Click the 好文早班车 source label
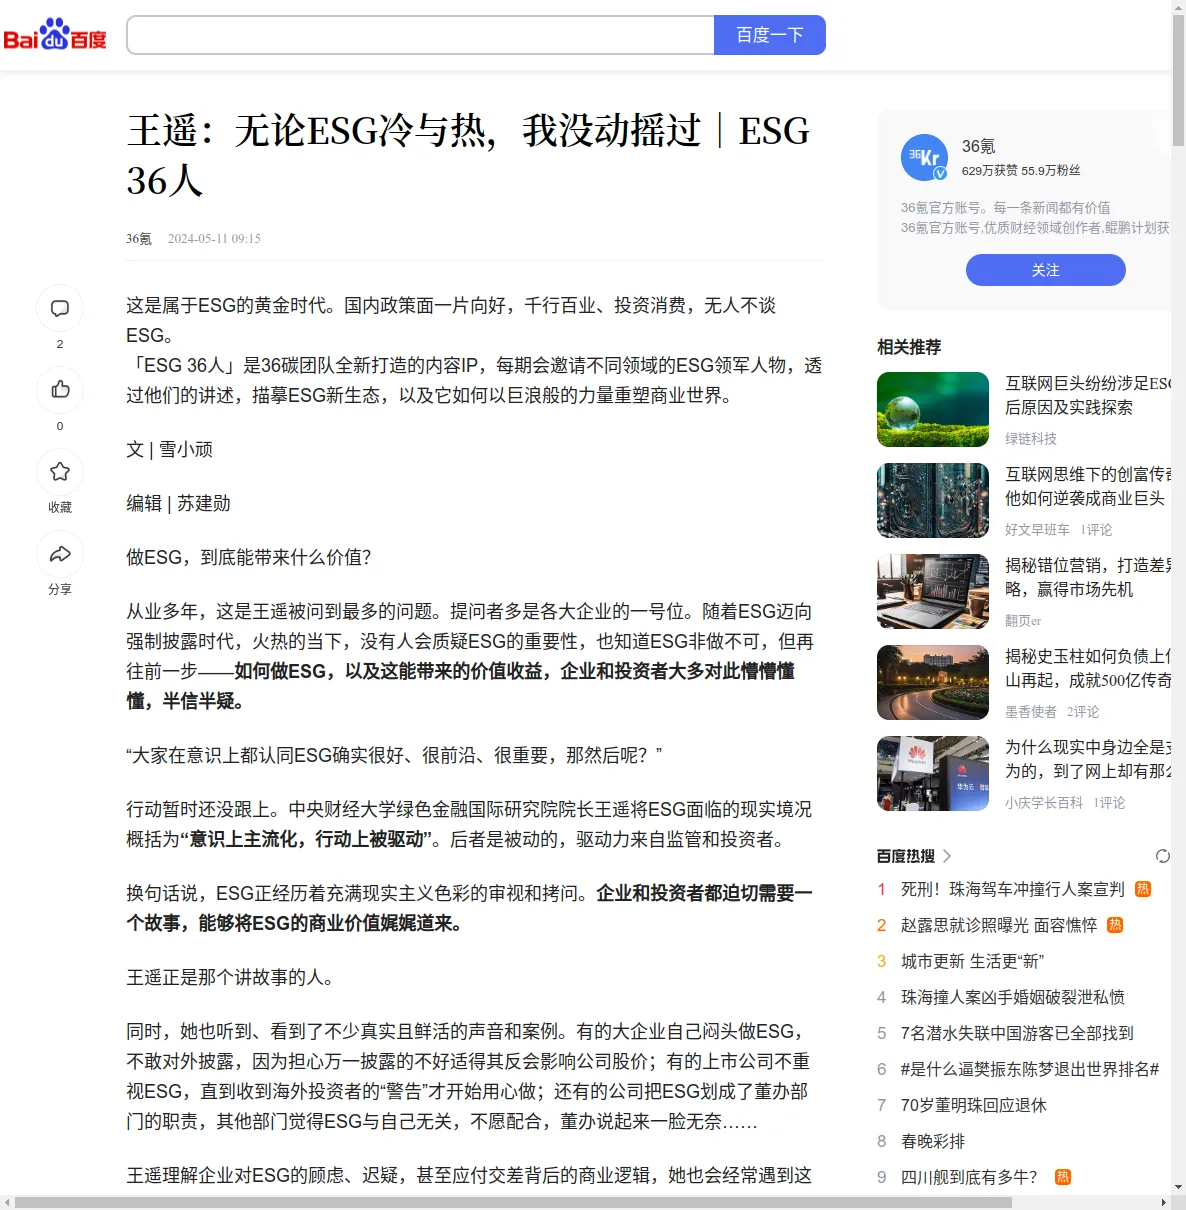Screen dimensions: 1186x1210 (1037, 530)
